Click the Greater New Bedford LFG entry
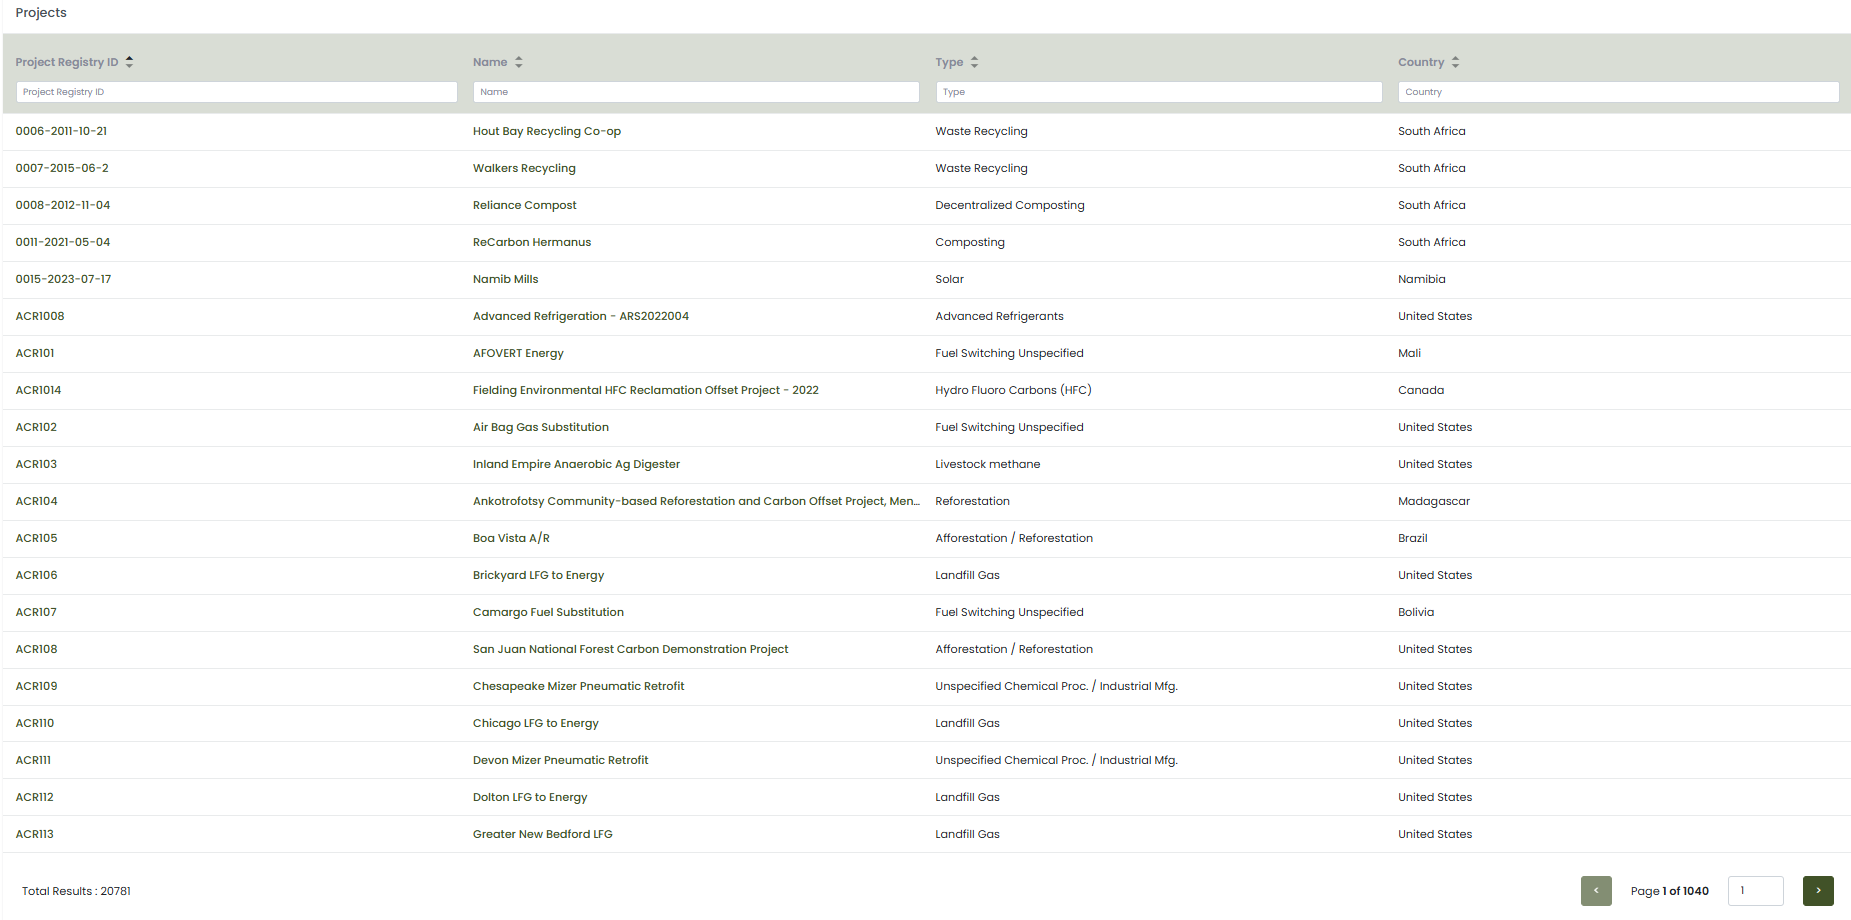 pyautogui.click(x=542, y=834)
